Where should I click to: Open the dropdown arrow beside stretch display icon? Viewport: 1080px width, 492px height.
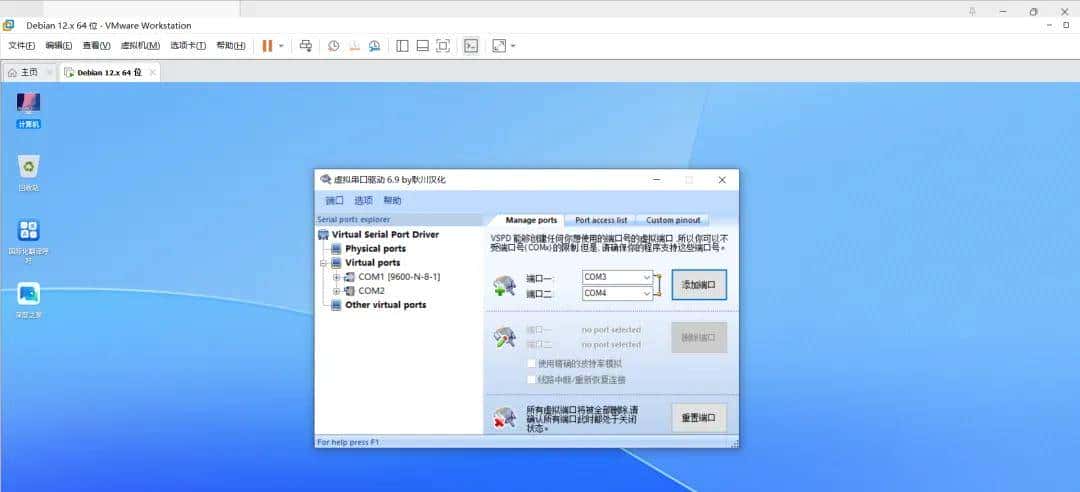pyautogui.click(x=513, y=46)
